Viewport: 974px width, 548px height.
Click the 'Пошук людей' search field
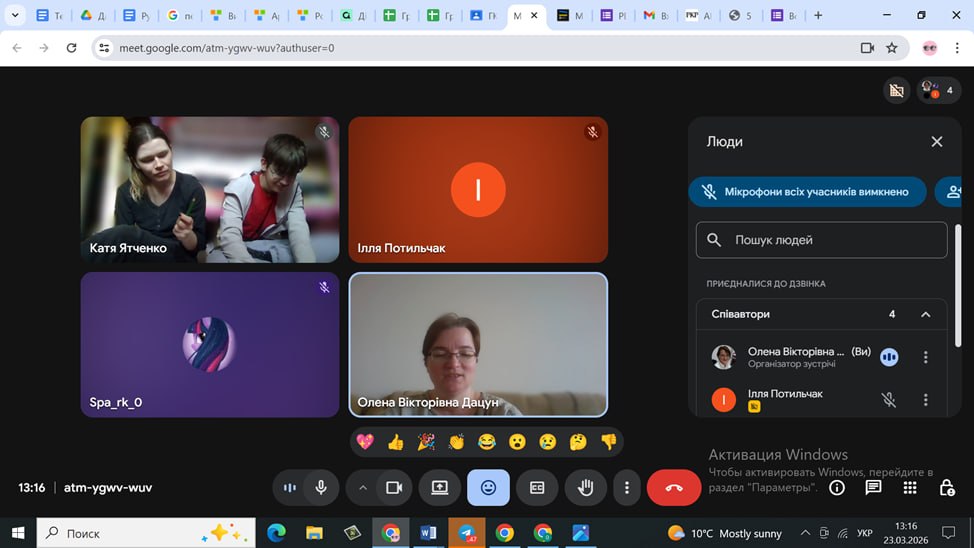click(x=822, y=240)
